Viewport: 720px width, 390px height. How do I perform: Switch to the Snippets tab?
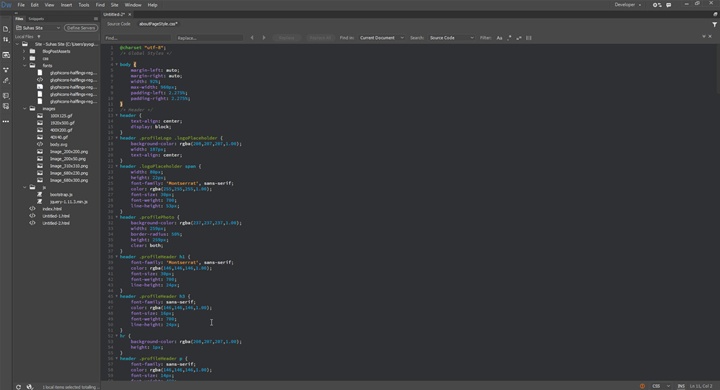coord(36,19)
